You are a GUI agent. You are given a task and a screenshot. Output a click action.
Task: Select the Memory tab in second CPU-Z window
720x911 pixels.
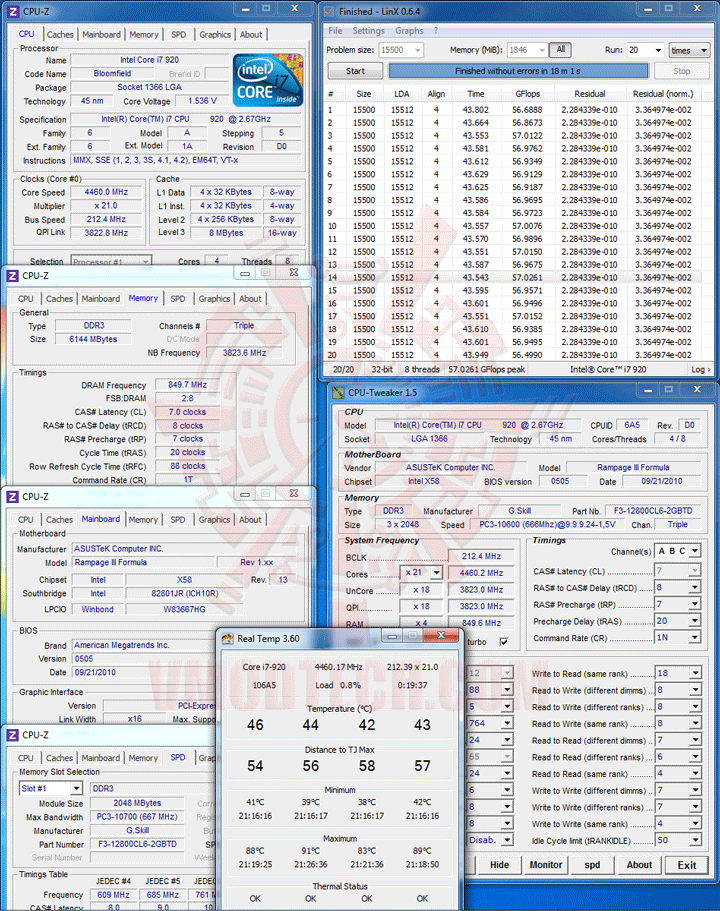tap(143, 298)
